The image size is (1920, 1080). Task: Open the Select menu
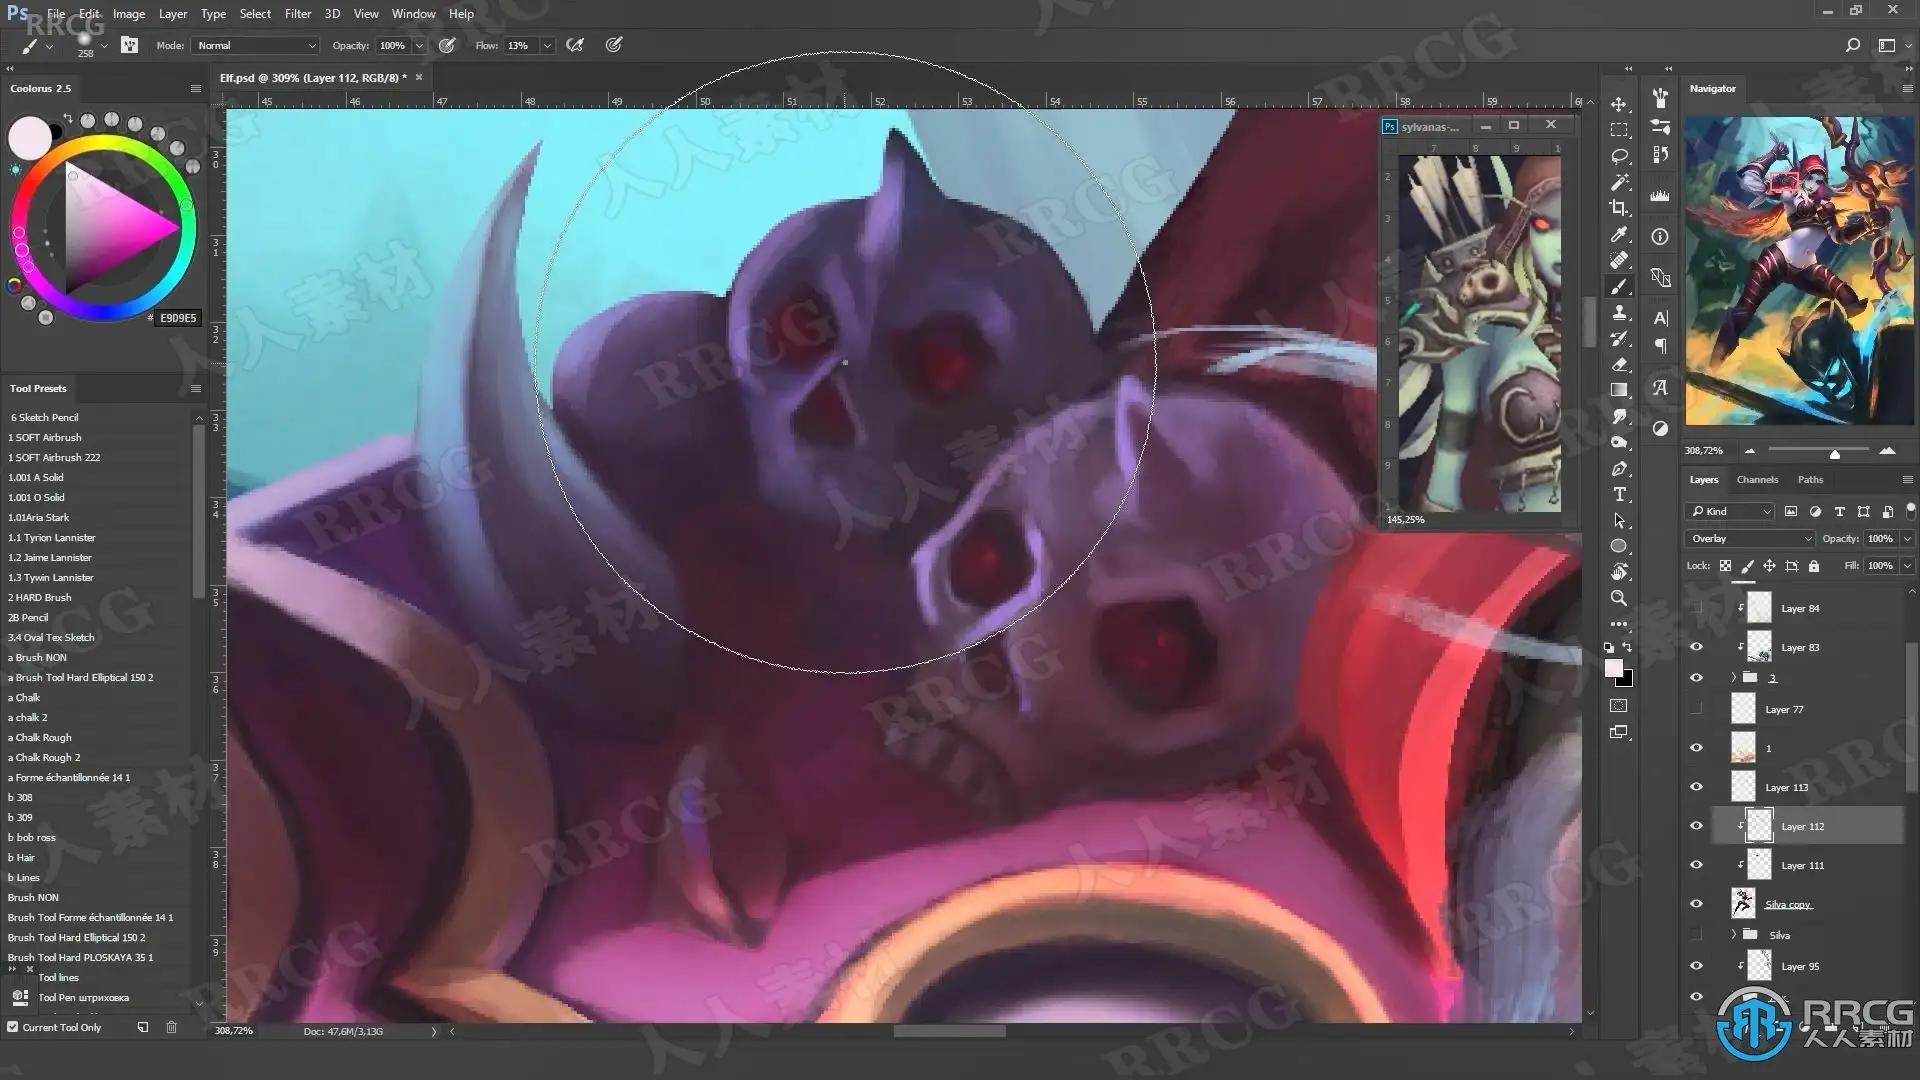[255, 14]
